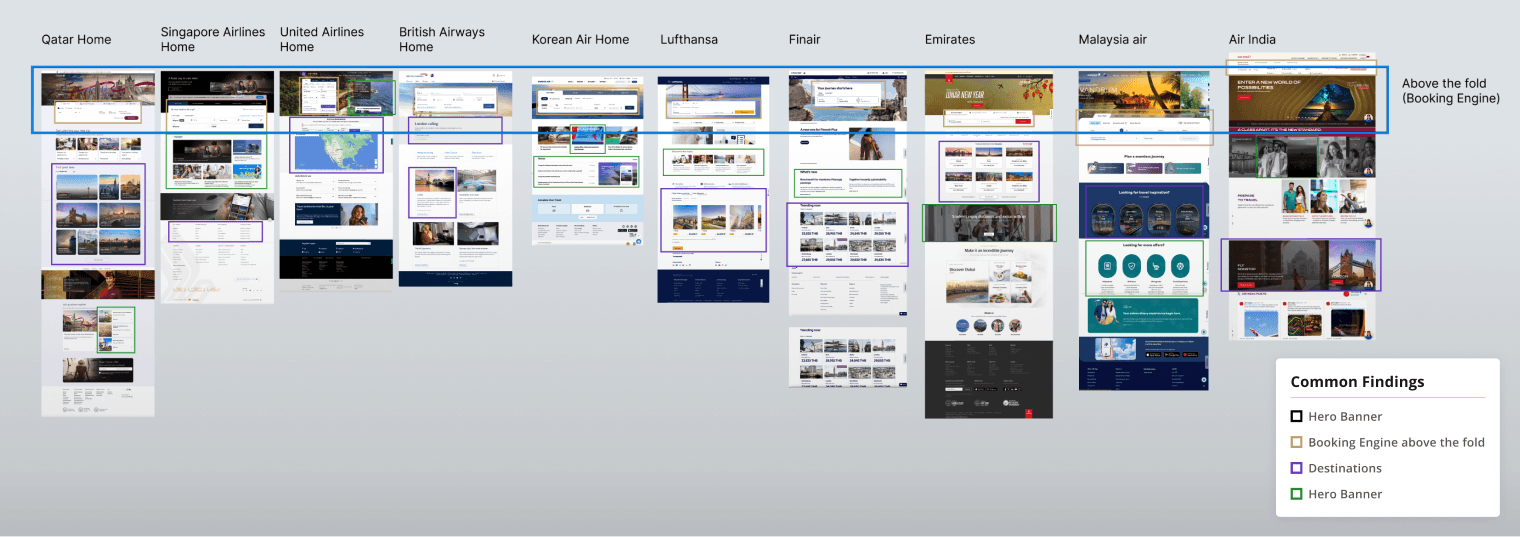Viewport: 1520px width, 537px height.
Task: Select the Emirates title label
Action: [x=949, y=40]
